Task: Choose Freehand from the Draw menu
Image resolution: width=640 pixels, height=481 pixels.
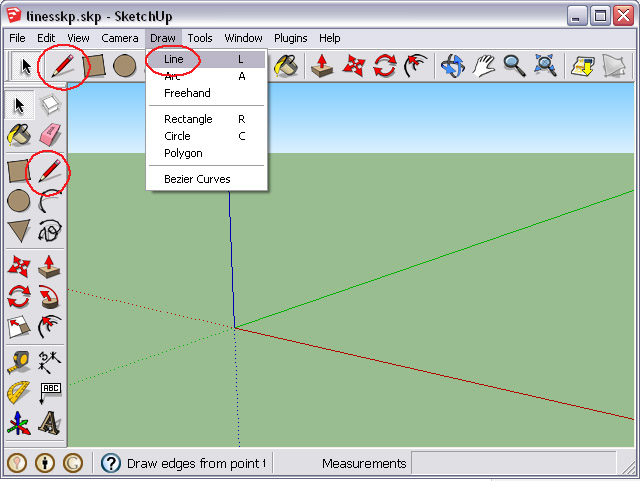Action: click(x=207, y=93)
